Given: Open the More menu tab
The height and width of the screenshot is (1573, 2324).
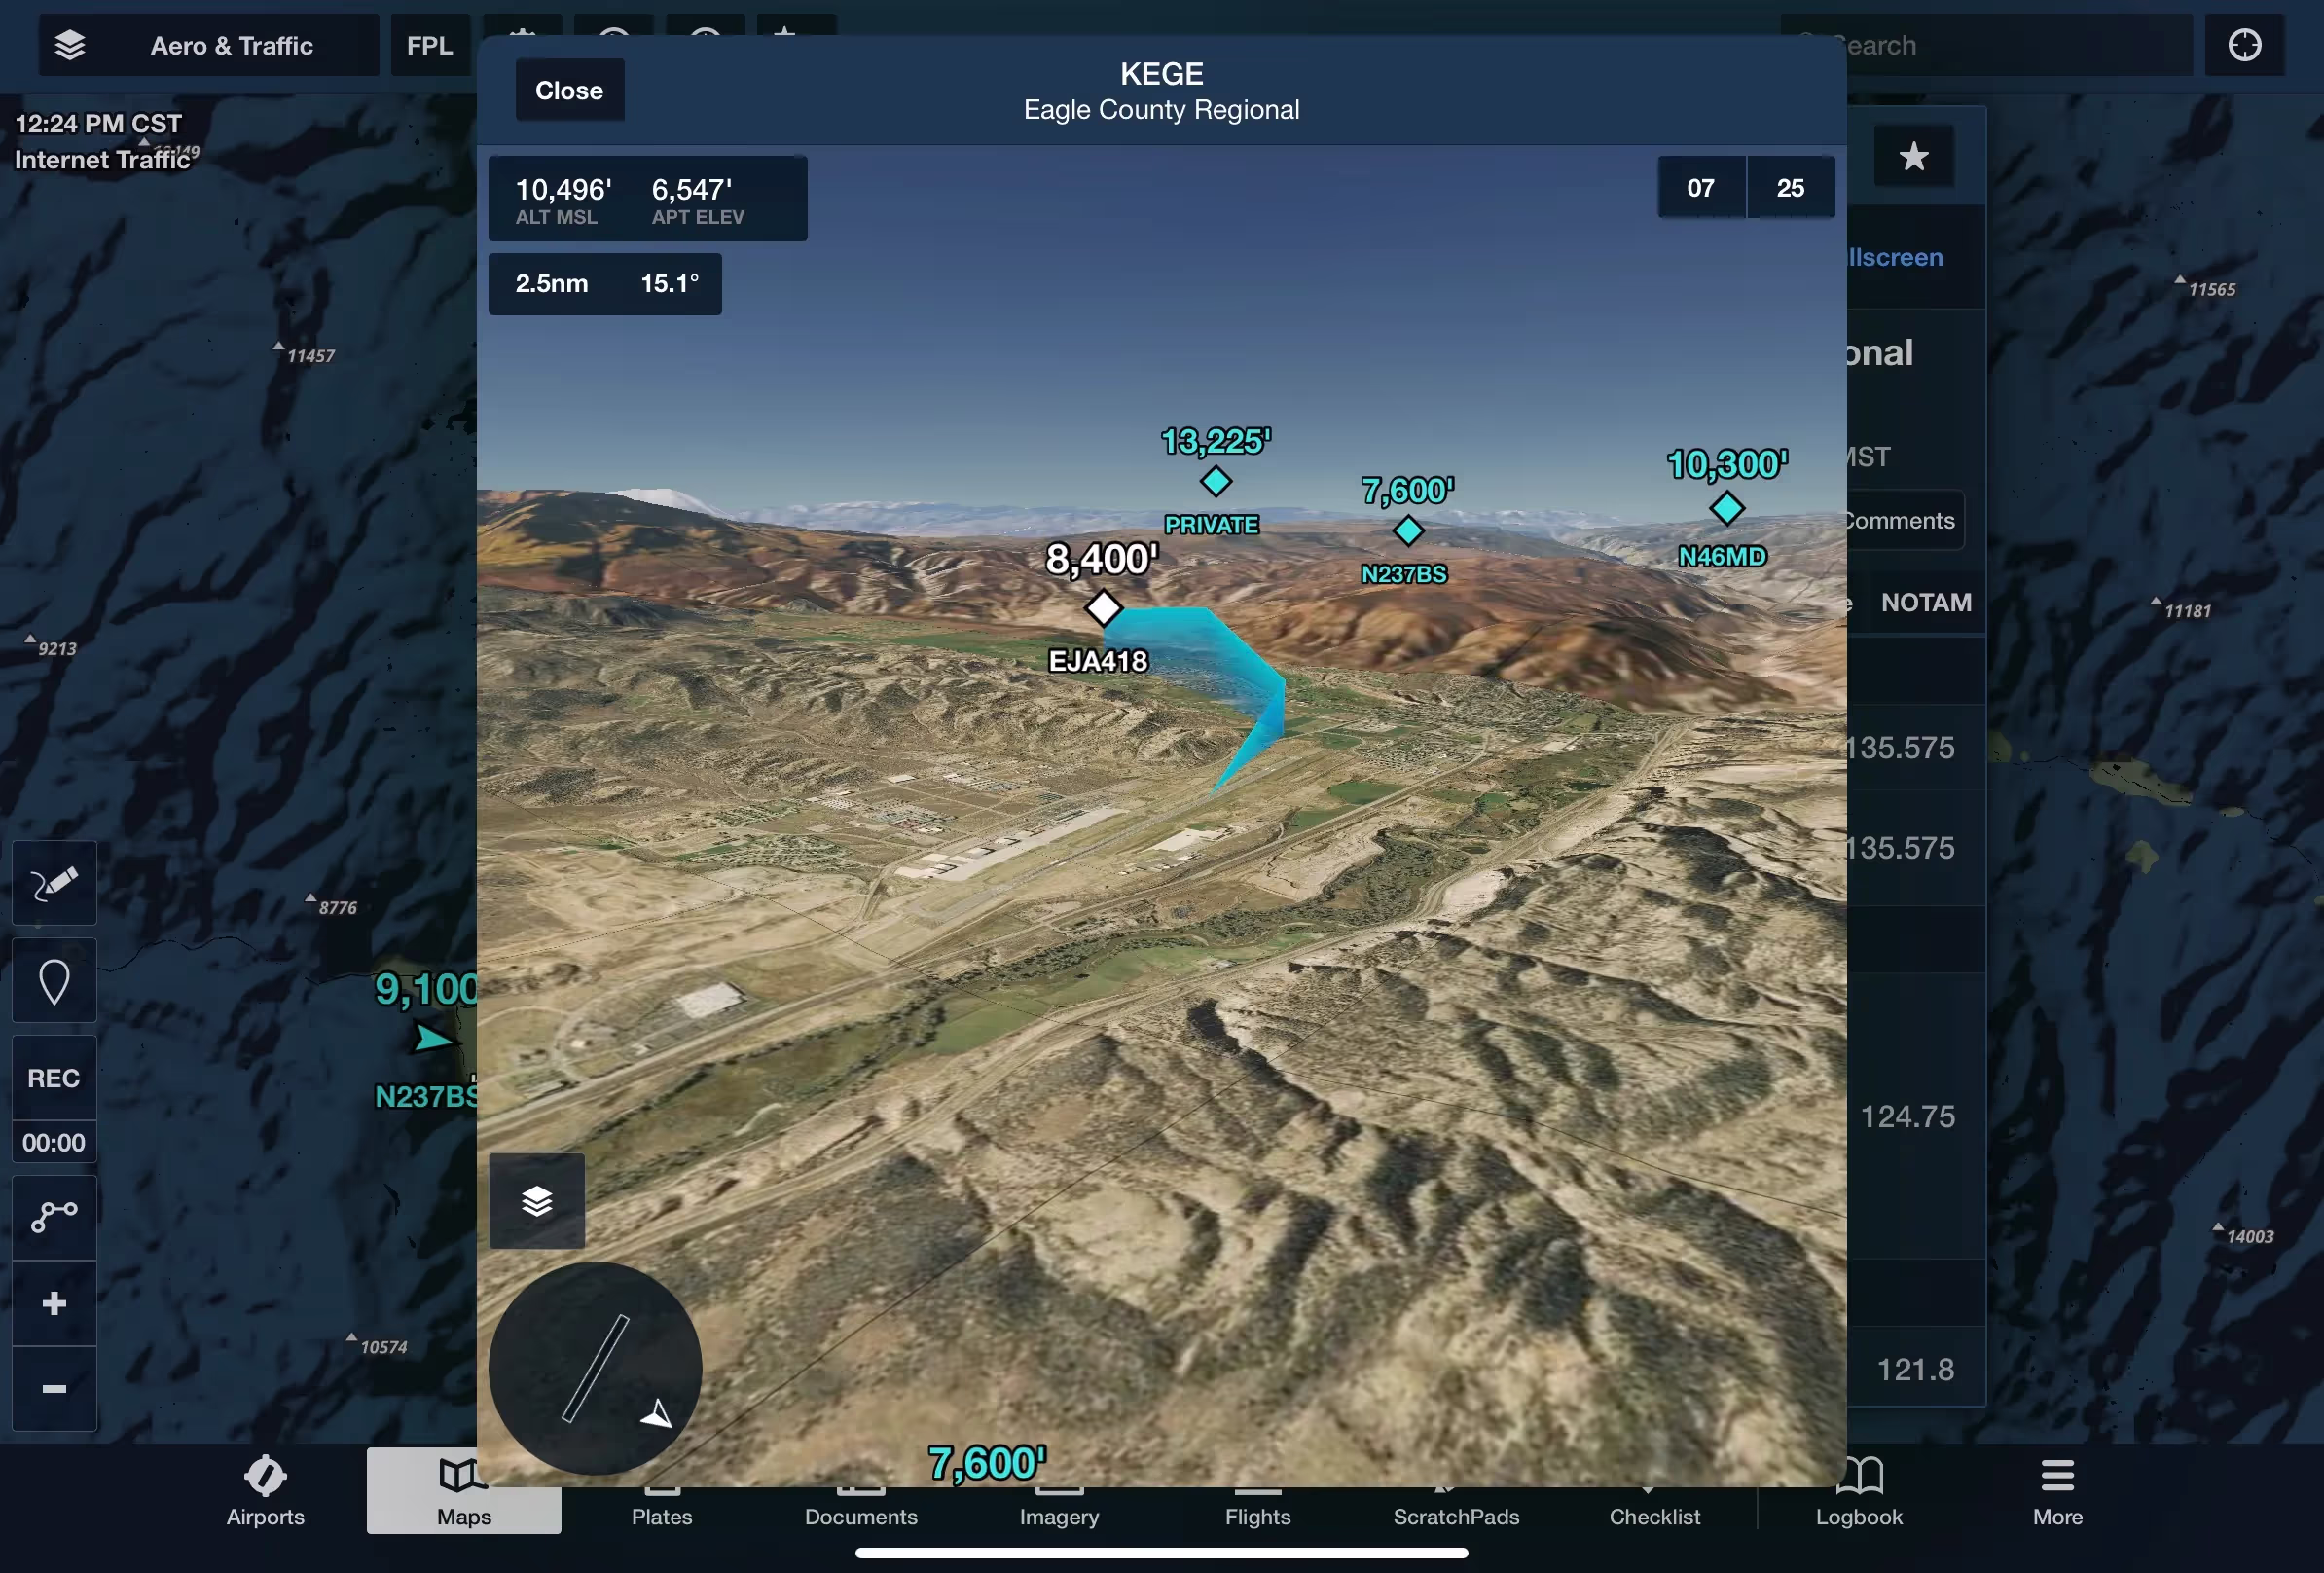Looking at the screenshot, I should coord(2058,1491).
